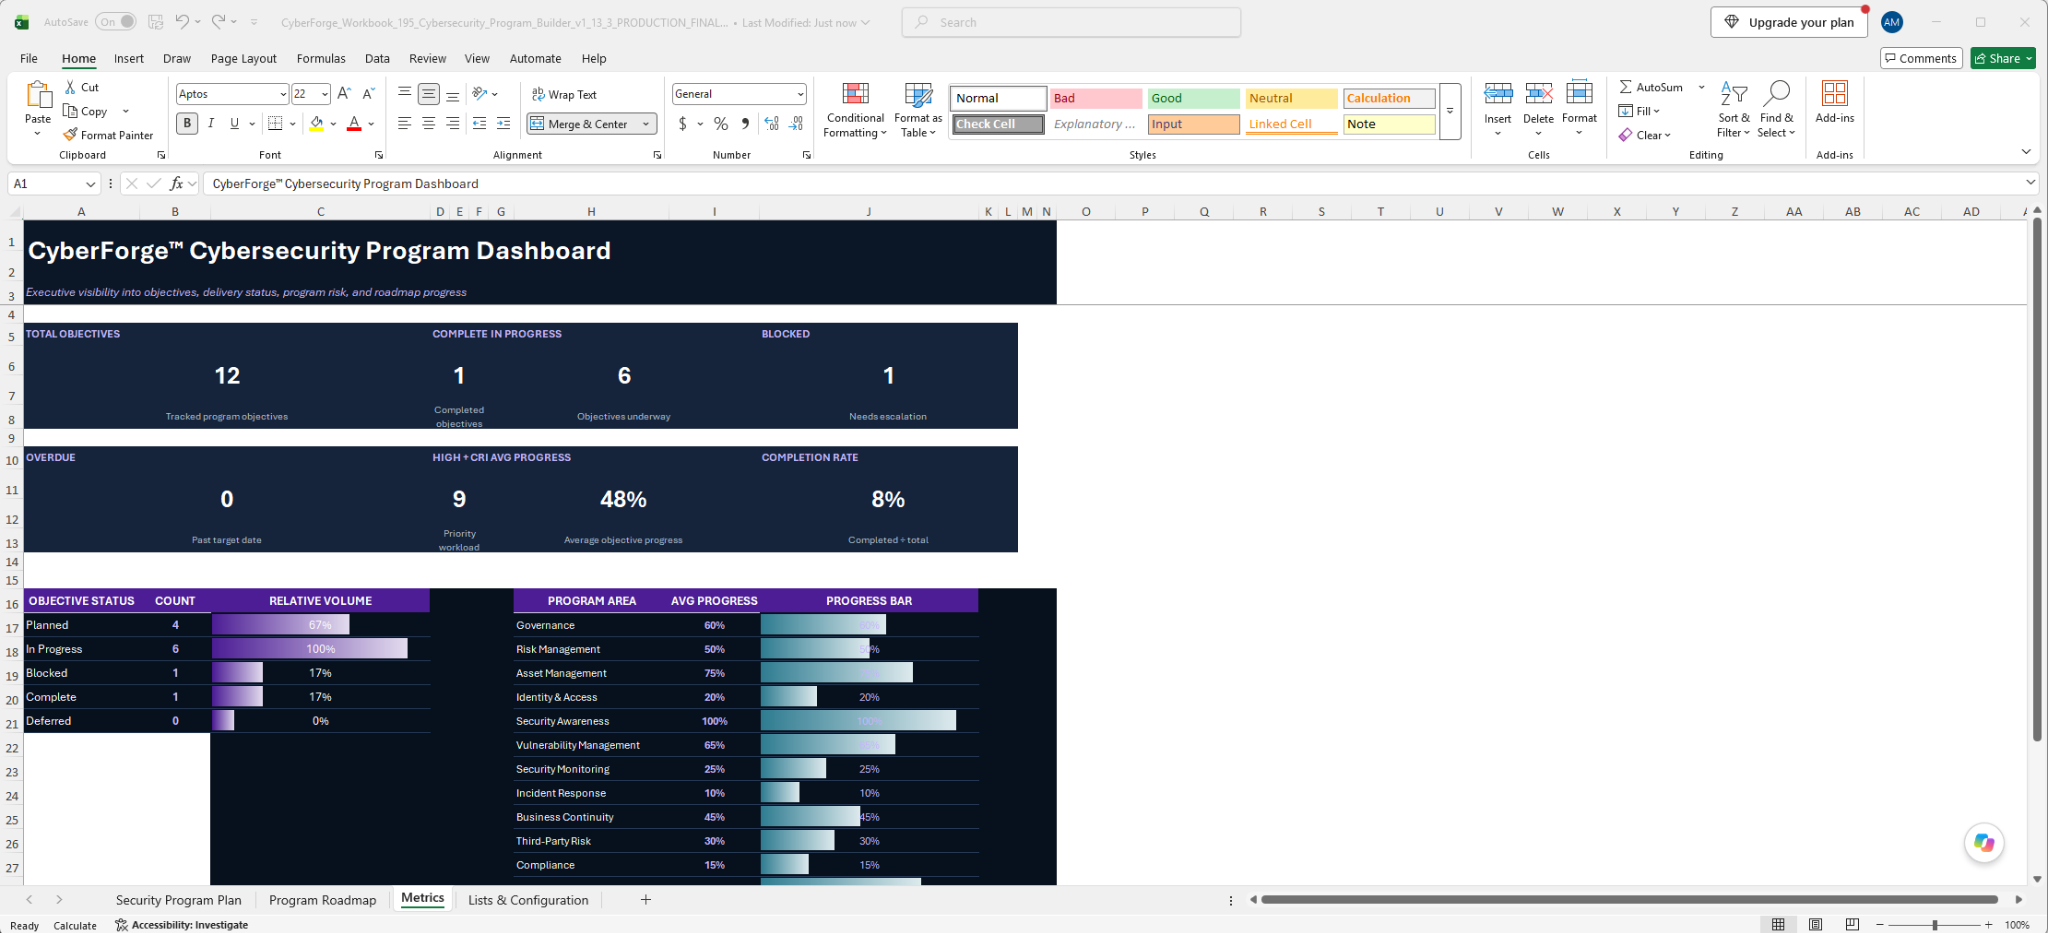Screen dimensions: 2048x933
Task: Expand the cell Styles gallery
Action: click(x=1450, y=111)
